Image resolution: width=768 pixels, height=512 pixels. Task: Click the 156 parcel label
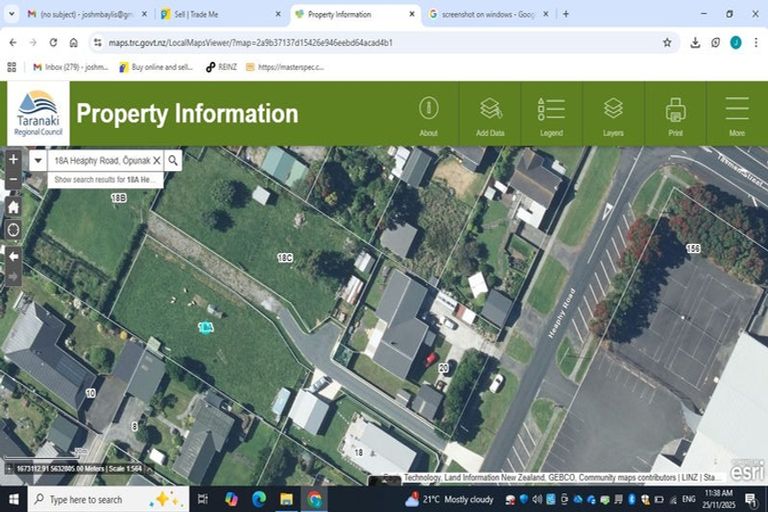[693, 248]
